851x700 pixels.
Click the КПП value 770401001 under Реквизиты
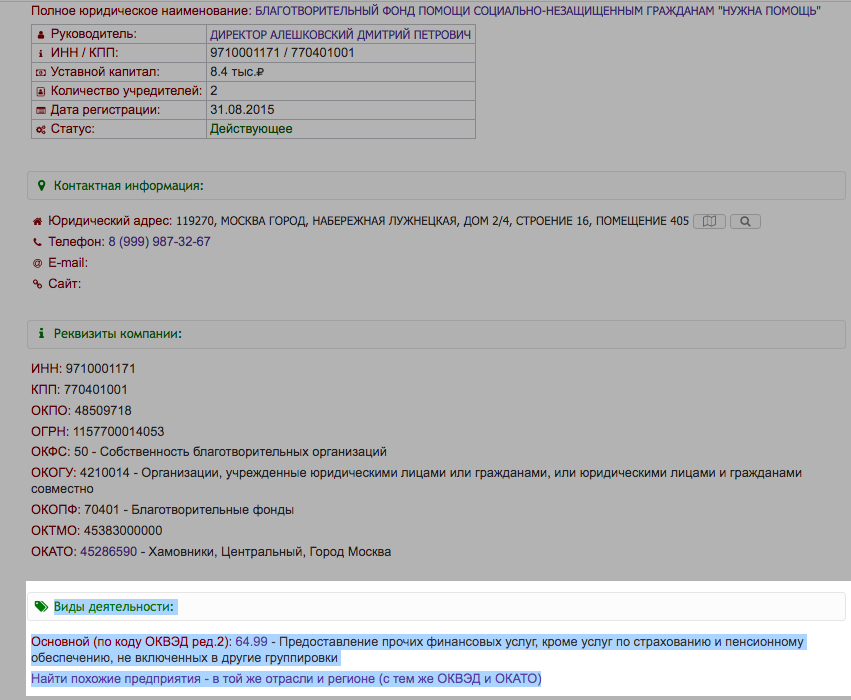[96, 390]
